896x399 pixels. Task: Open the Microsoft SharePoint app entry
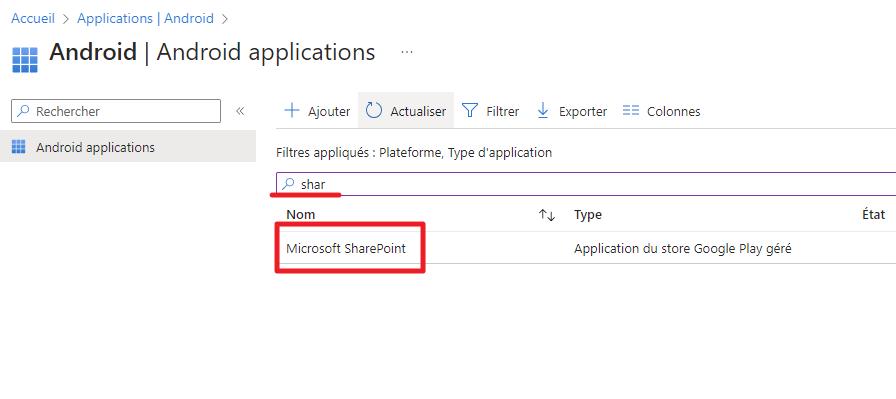[x=346, y=249]
